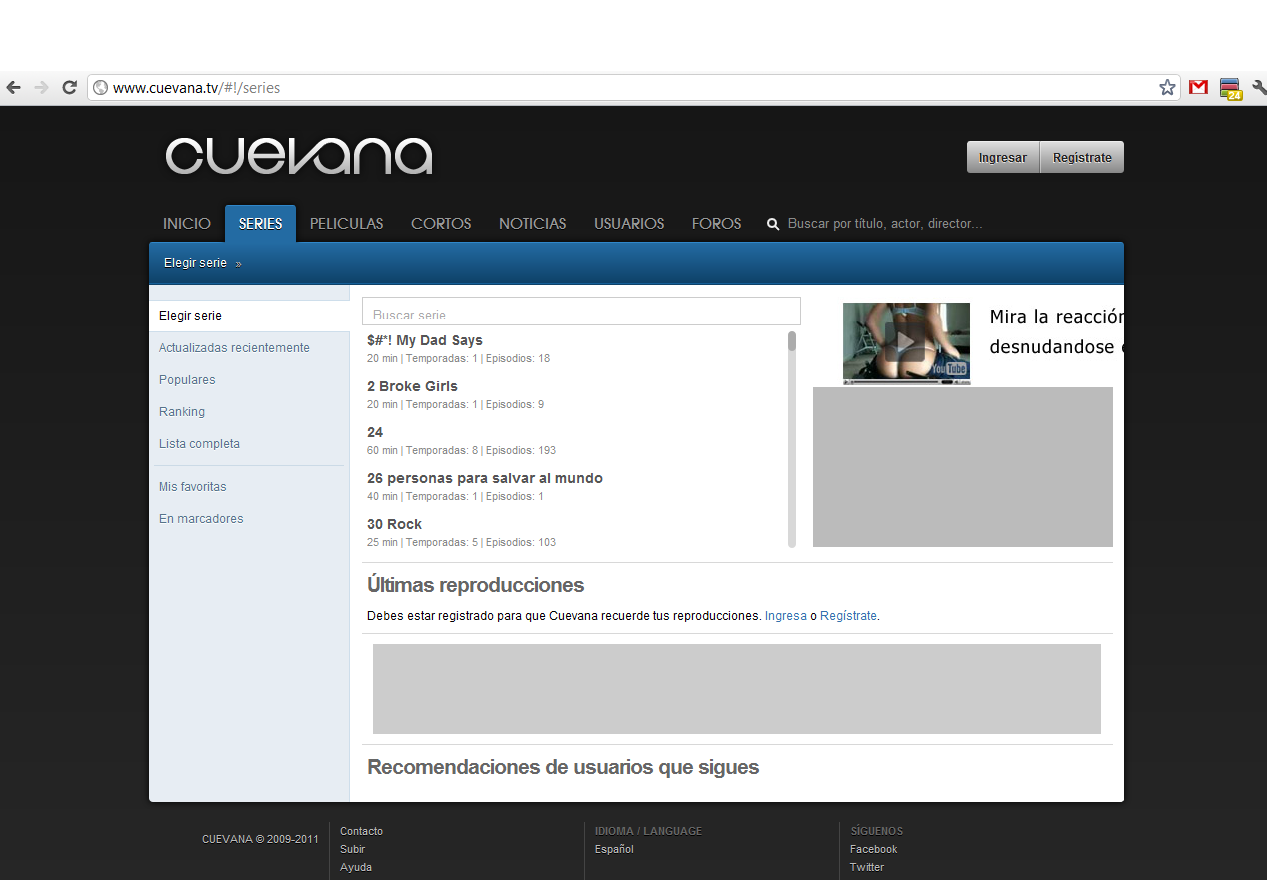Click the series list scrollbar handle
Image resolution: width=1267 pixels, height=880 pixels.
(x=792, y=341)
